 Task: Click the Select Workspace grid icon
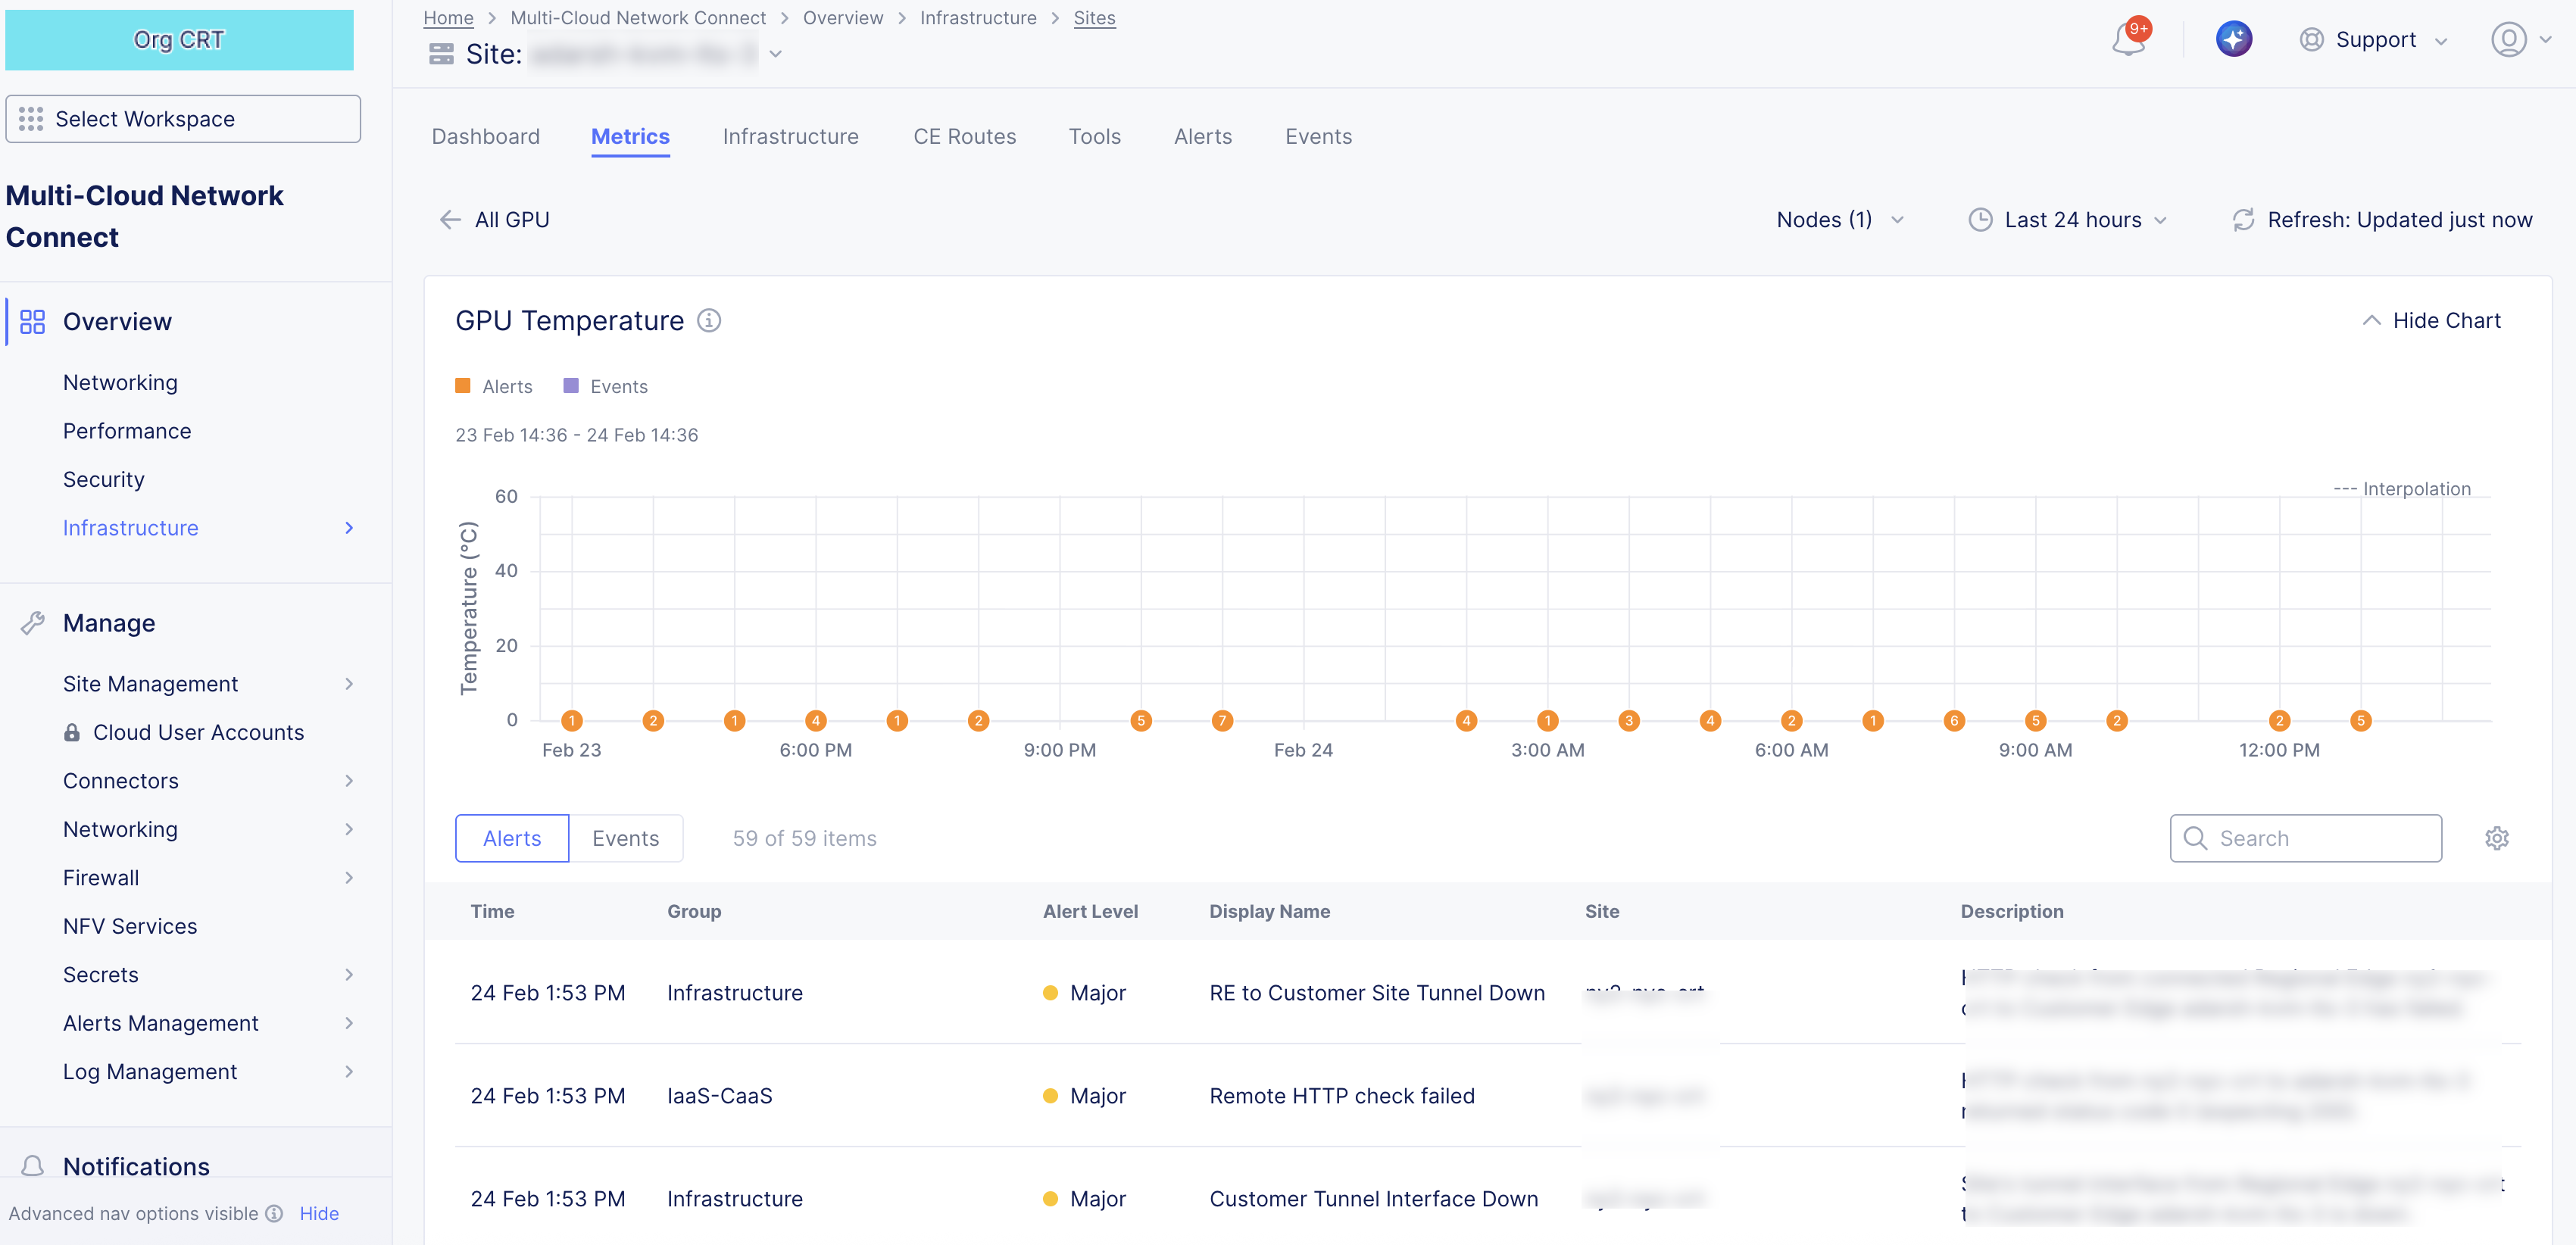[31, 119]
